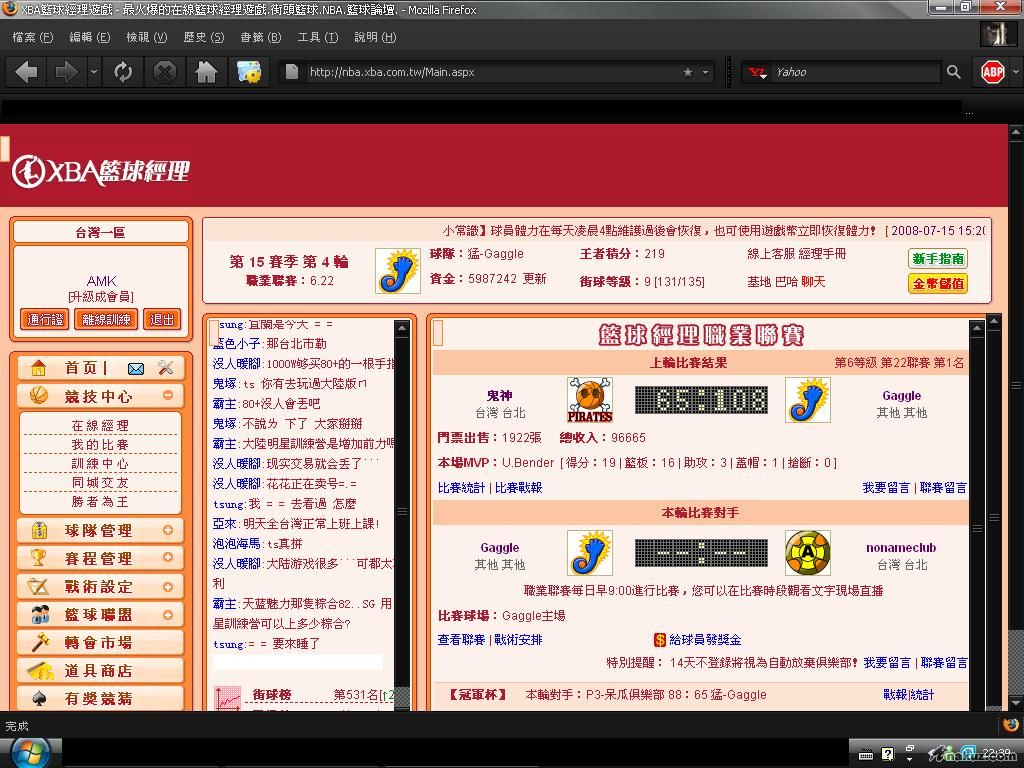Expand the 戰術設定 menu section

[167, 586]
